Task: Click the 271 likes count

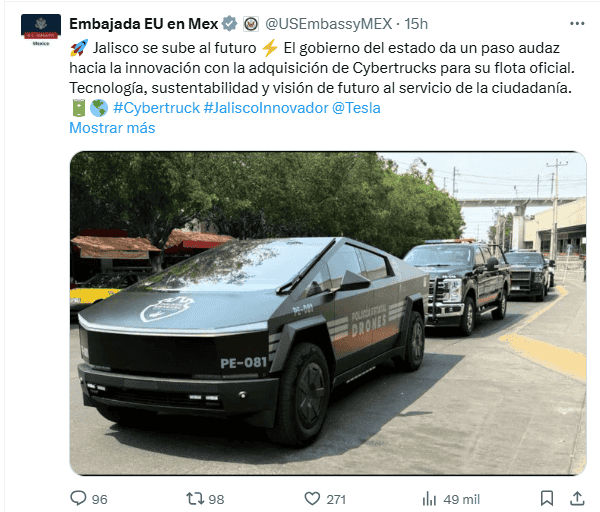Action: click(x=336, y=499)
